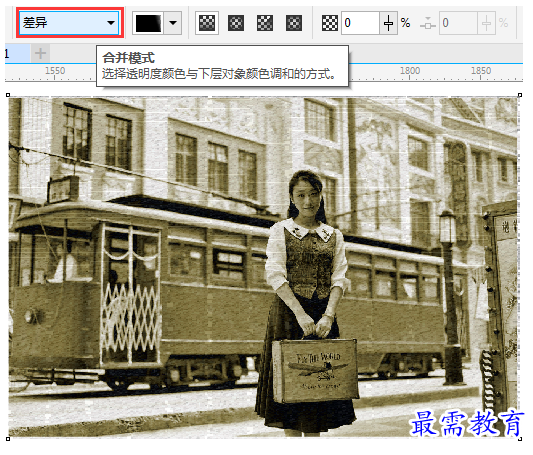
Task: Open the merge mode dropdown showing 差异
Action: coord(69,23)
